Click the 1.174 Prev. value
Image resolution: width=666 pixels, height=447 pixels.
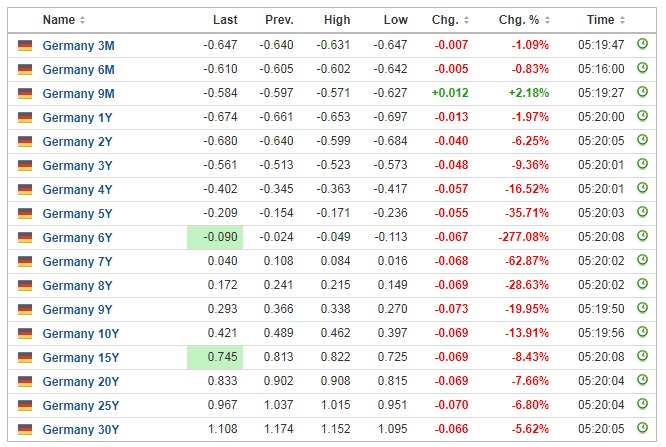pos(279,429)
